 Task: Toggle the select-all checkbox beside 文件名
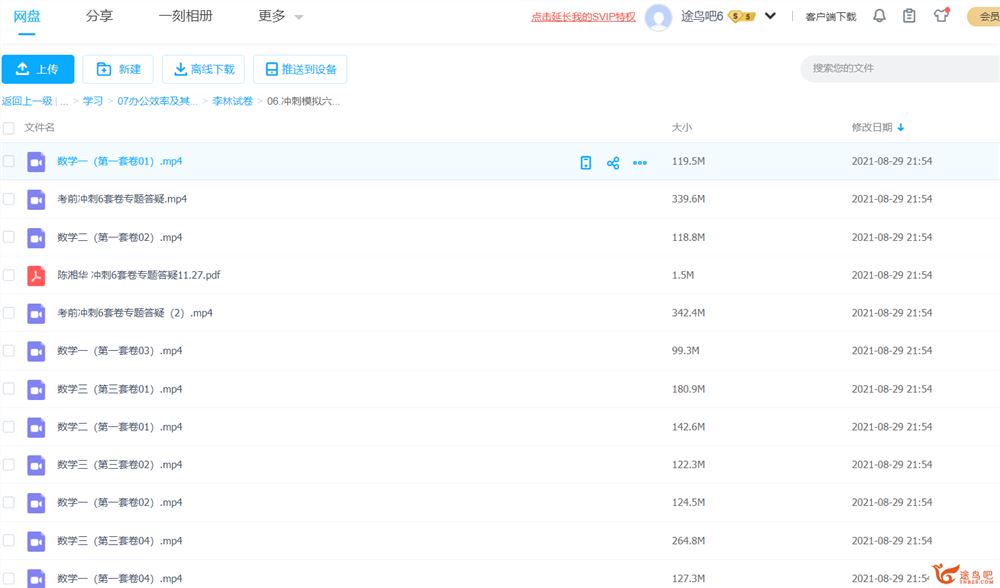(x=9, y=128)
